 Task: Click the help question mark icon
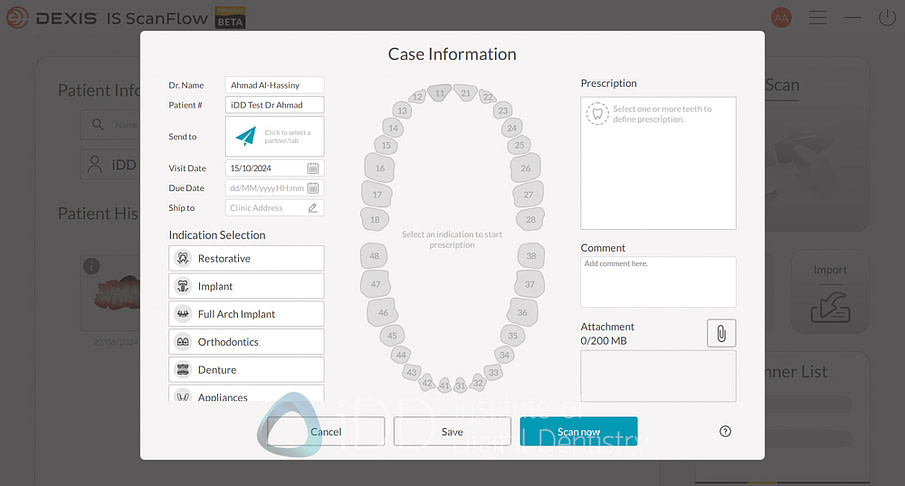coord(725,431)
